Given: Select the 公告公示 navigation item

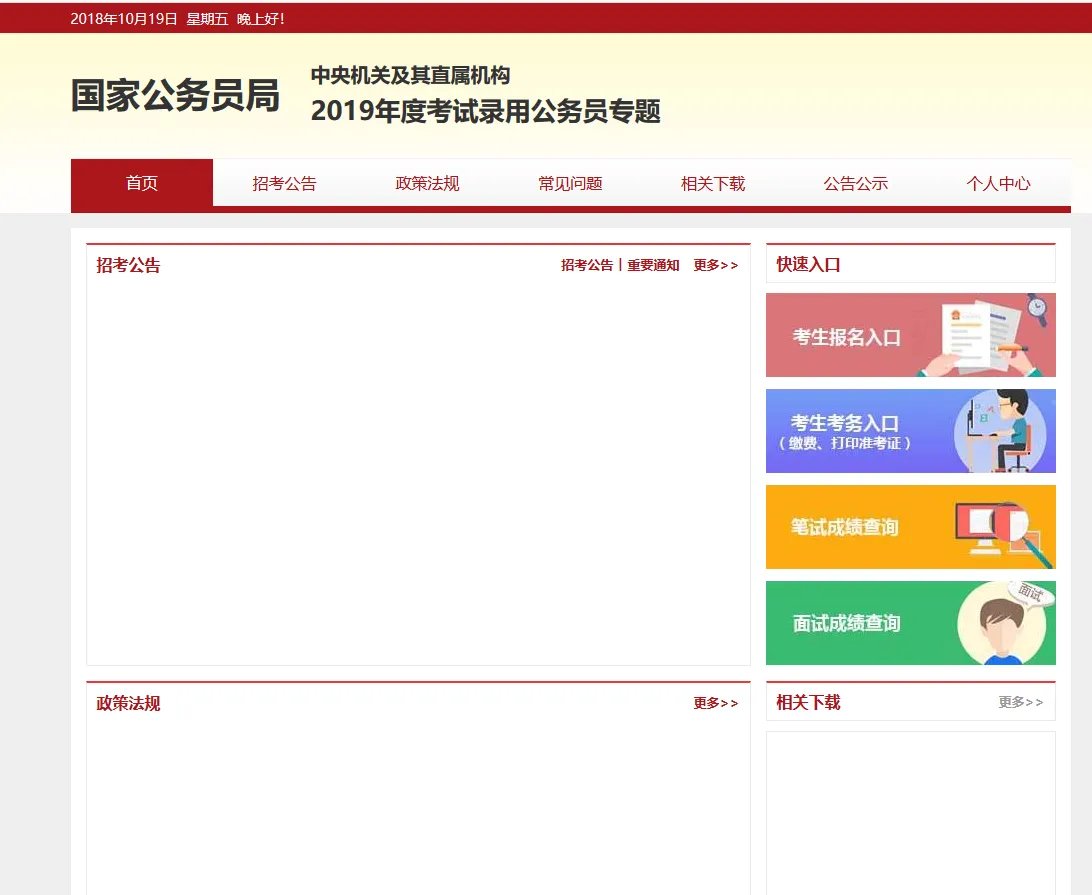Looking at the screenshot, I should (x=855, y=184).
